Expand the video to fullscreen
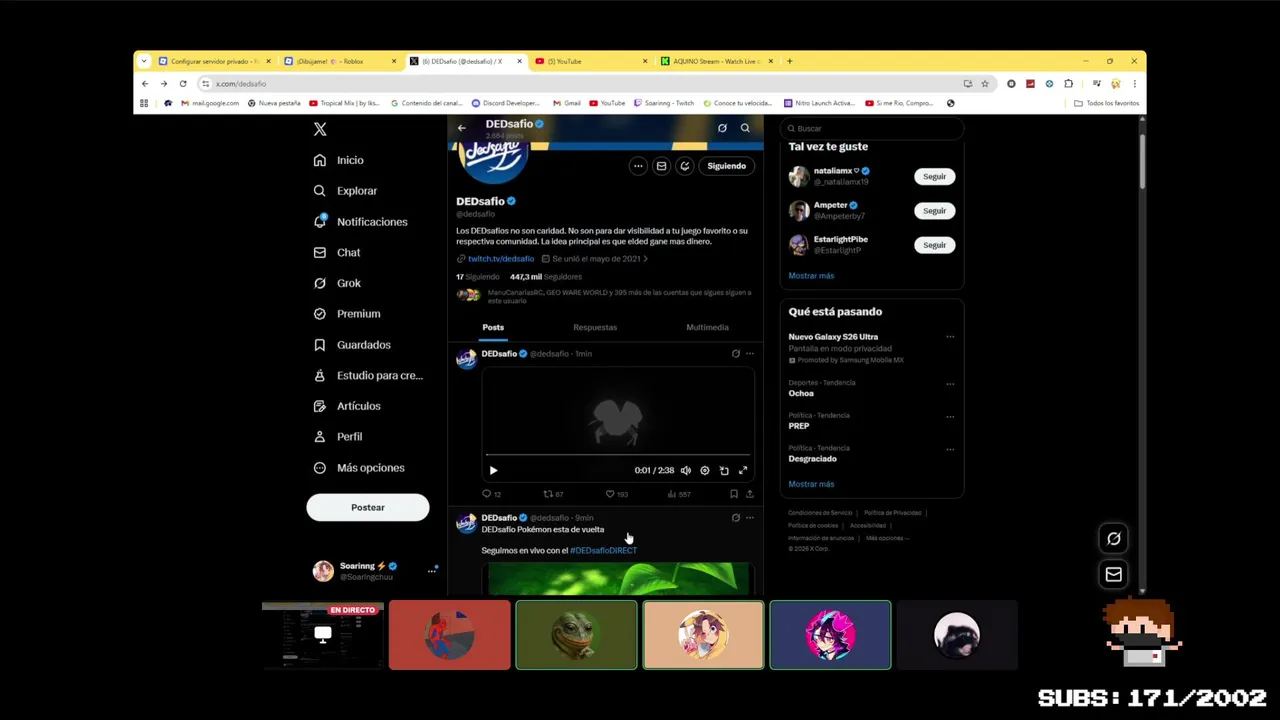The width and height of the screenshot is (1280, 720). pos(743,470)
